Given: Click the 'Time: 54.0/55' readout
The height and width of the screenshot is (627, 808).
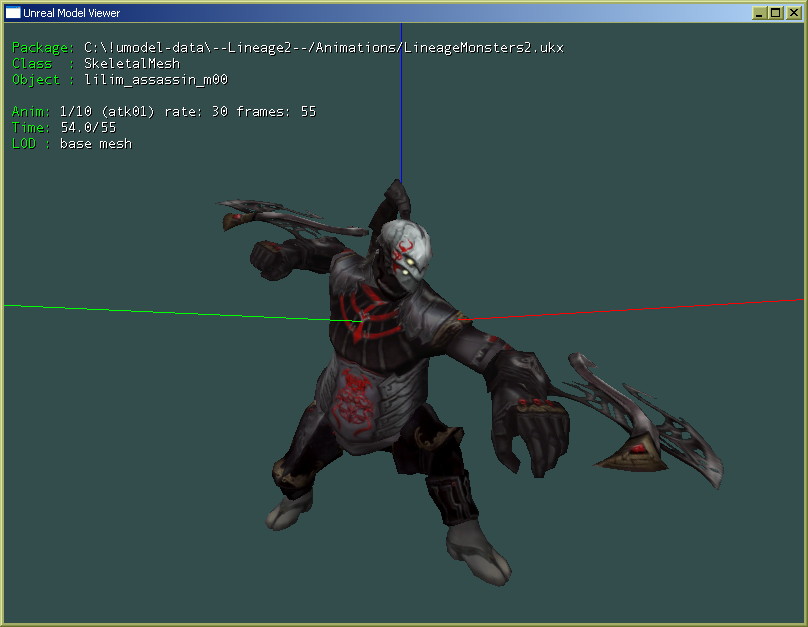Looking at the screenshot, I should click(x=64, y=128).
